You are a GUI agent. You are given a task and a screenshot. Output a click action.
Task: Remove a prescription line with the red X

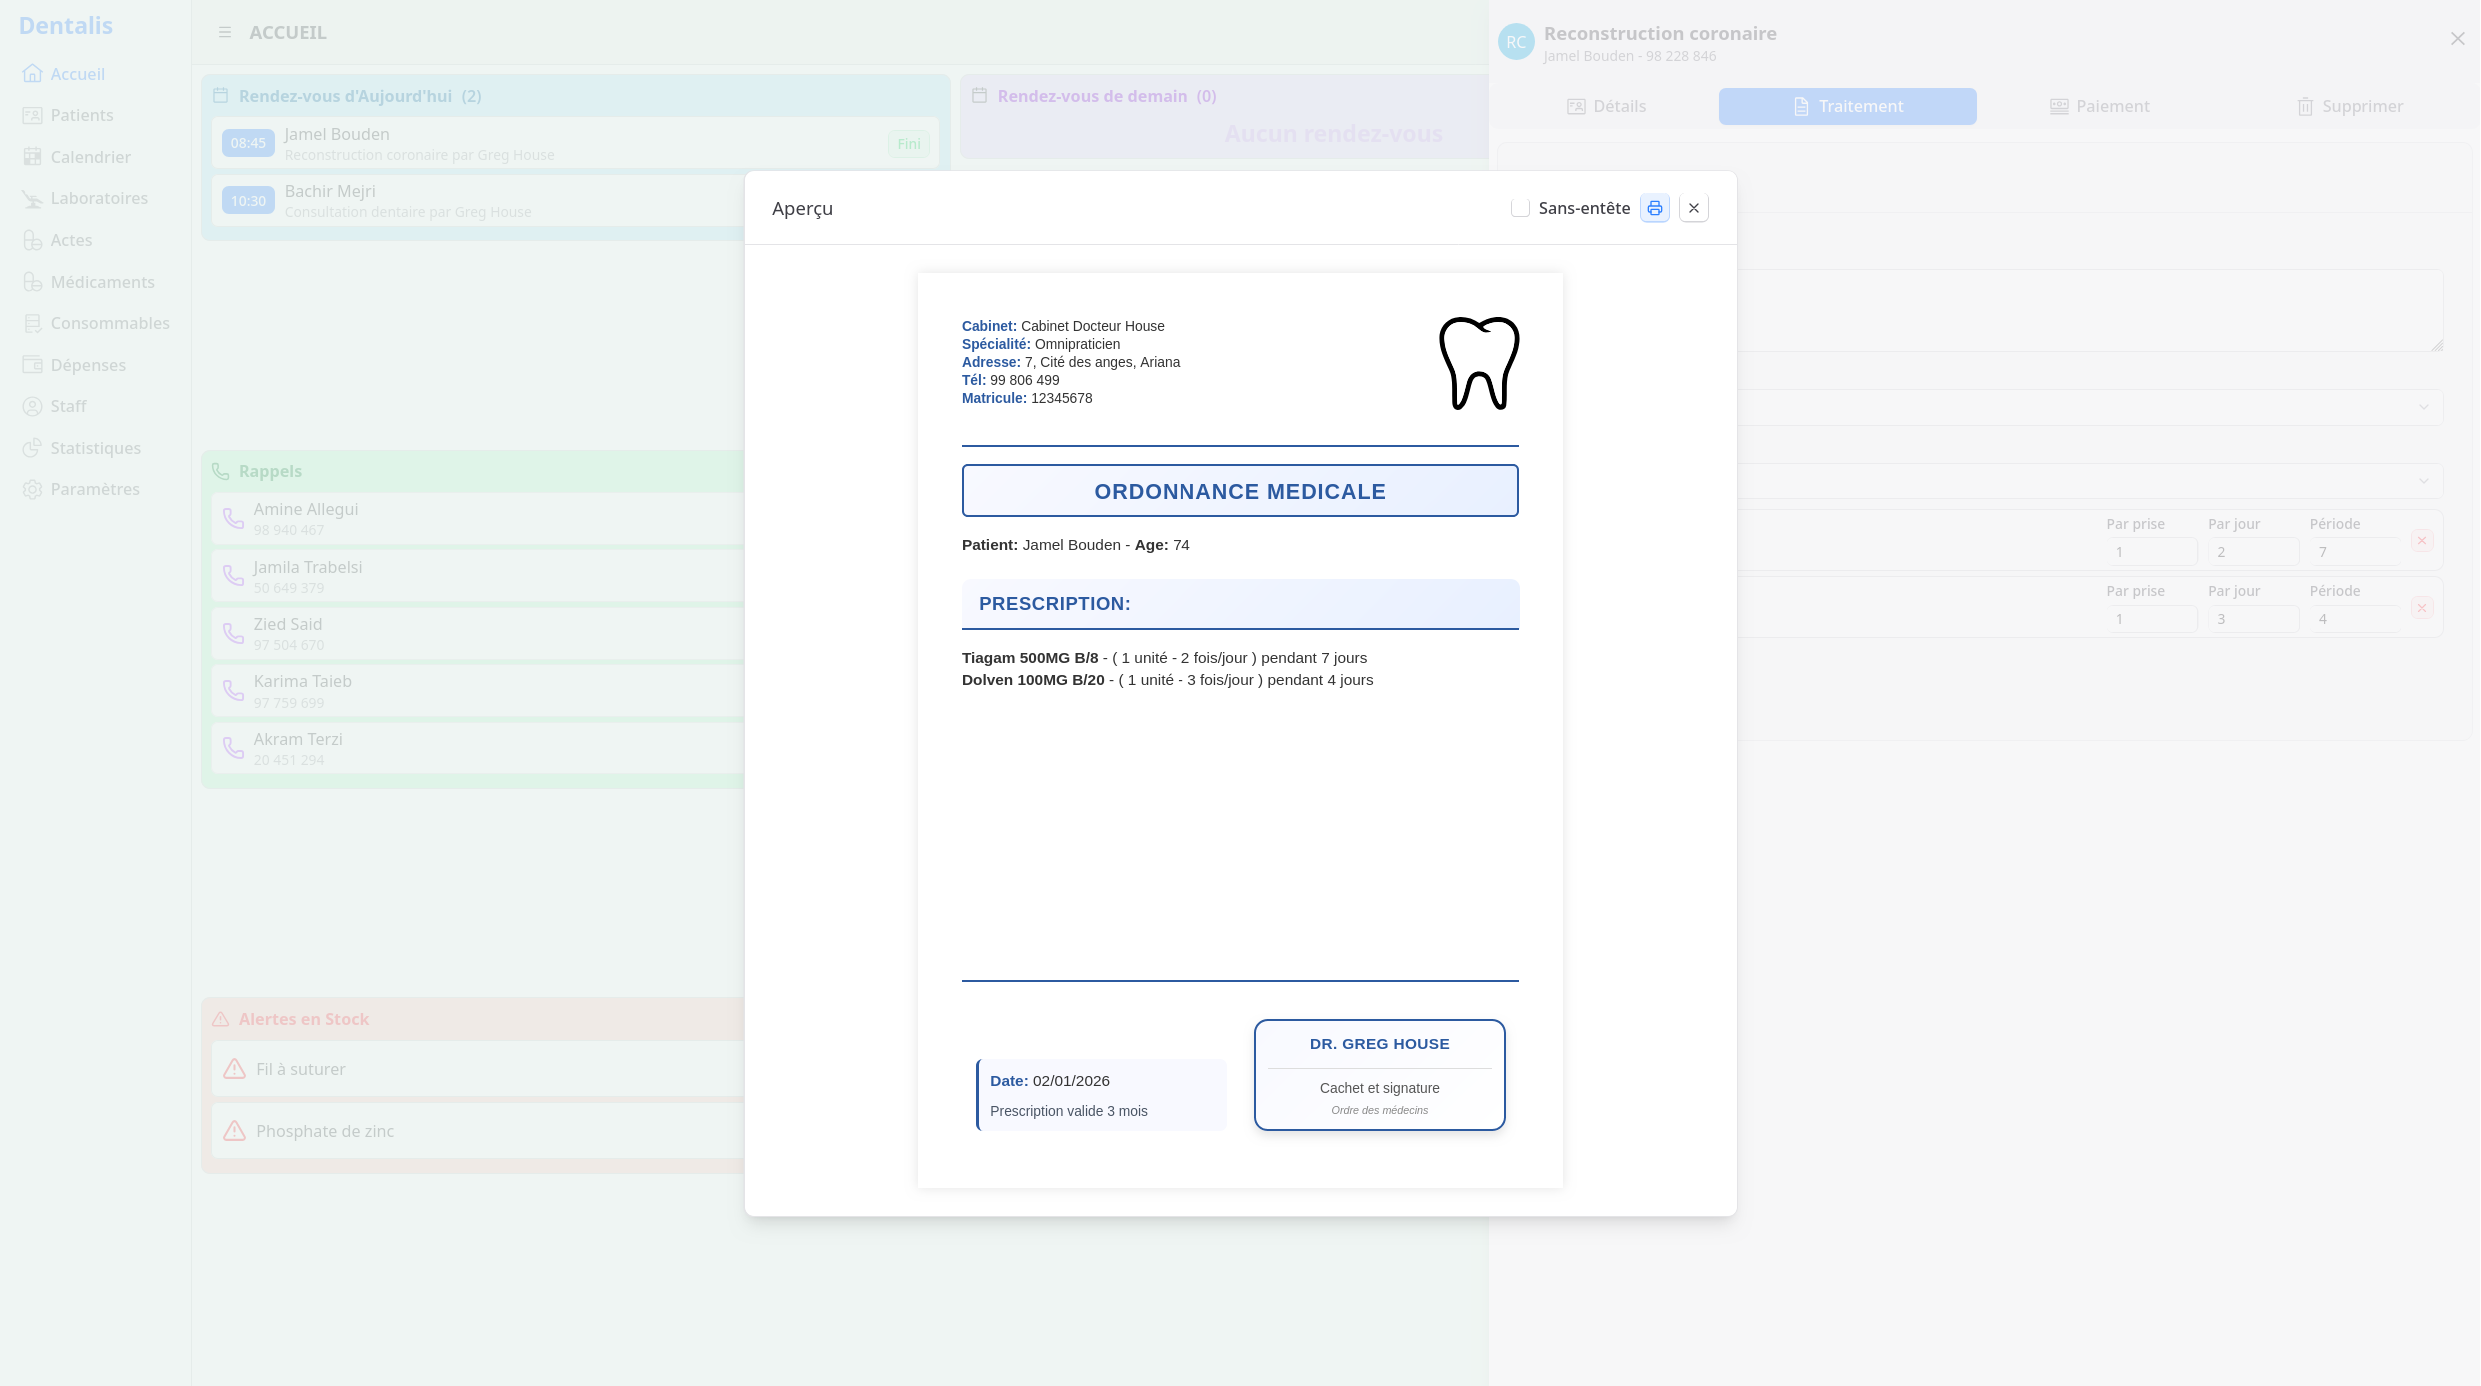[2422, 540]
